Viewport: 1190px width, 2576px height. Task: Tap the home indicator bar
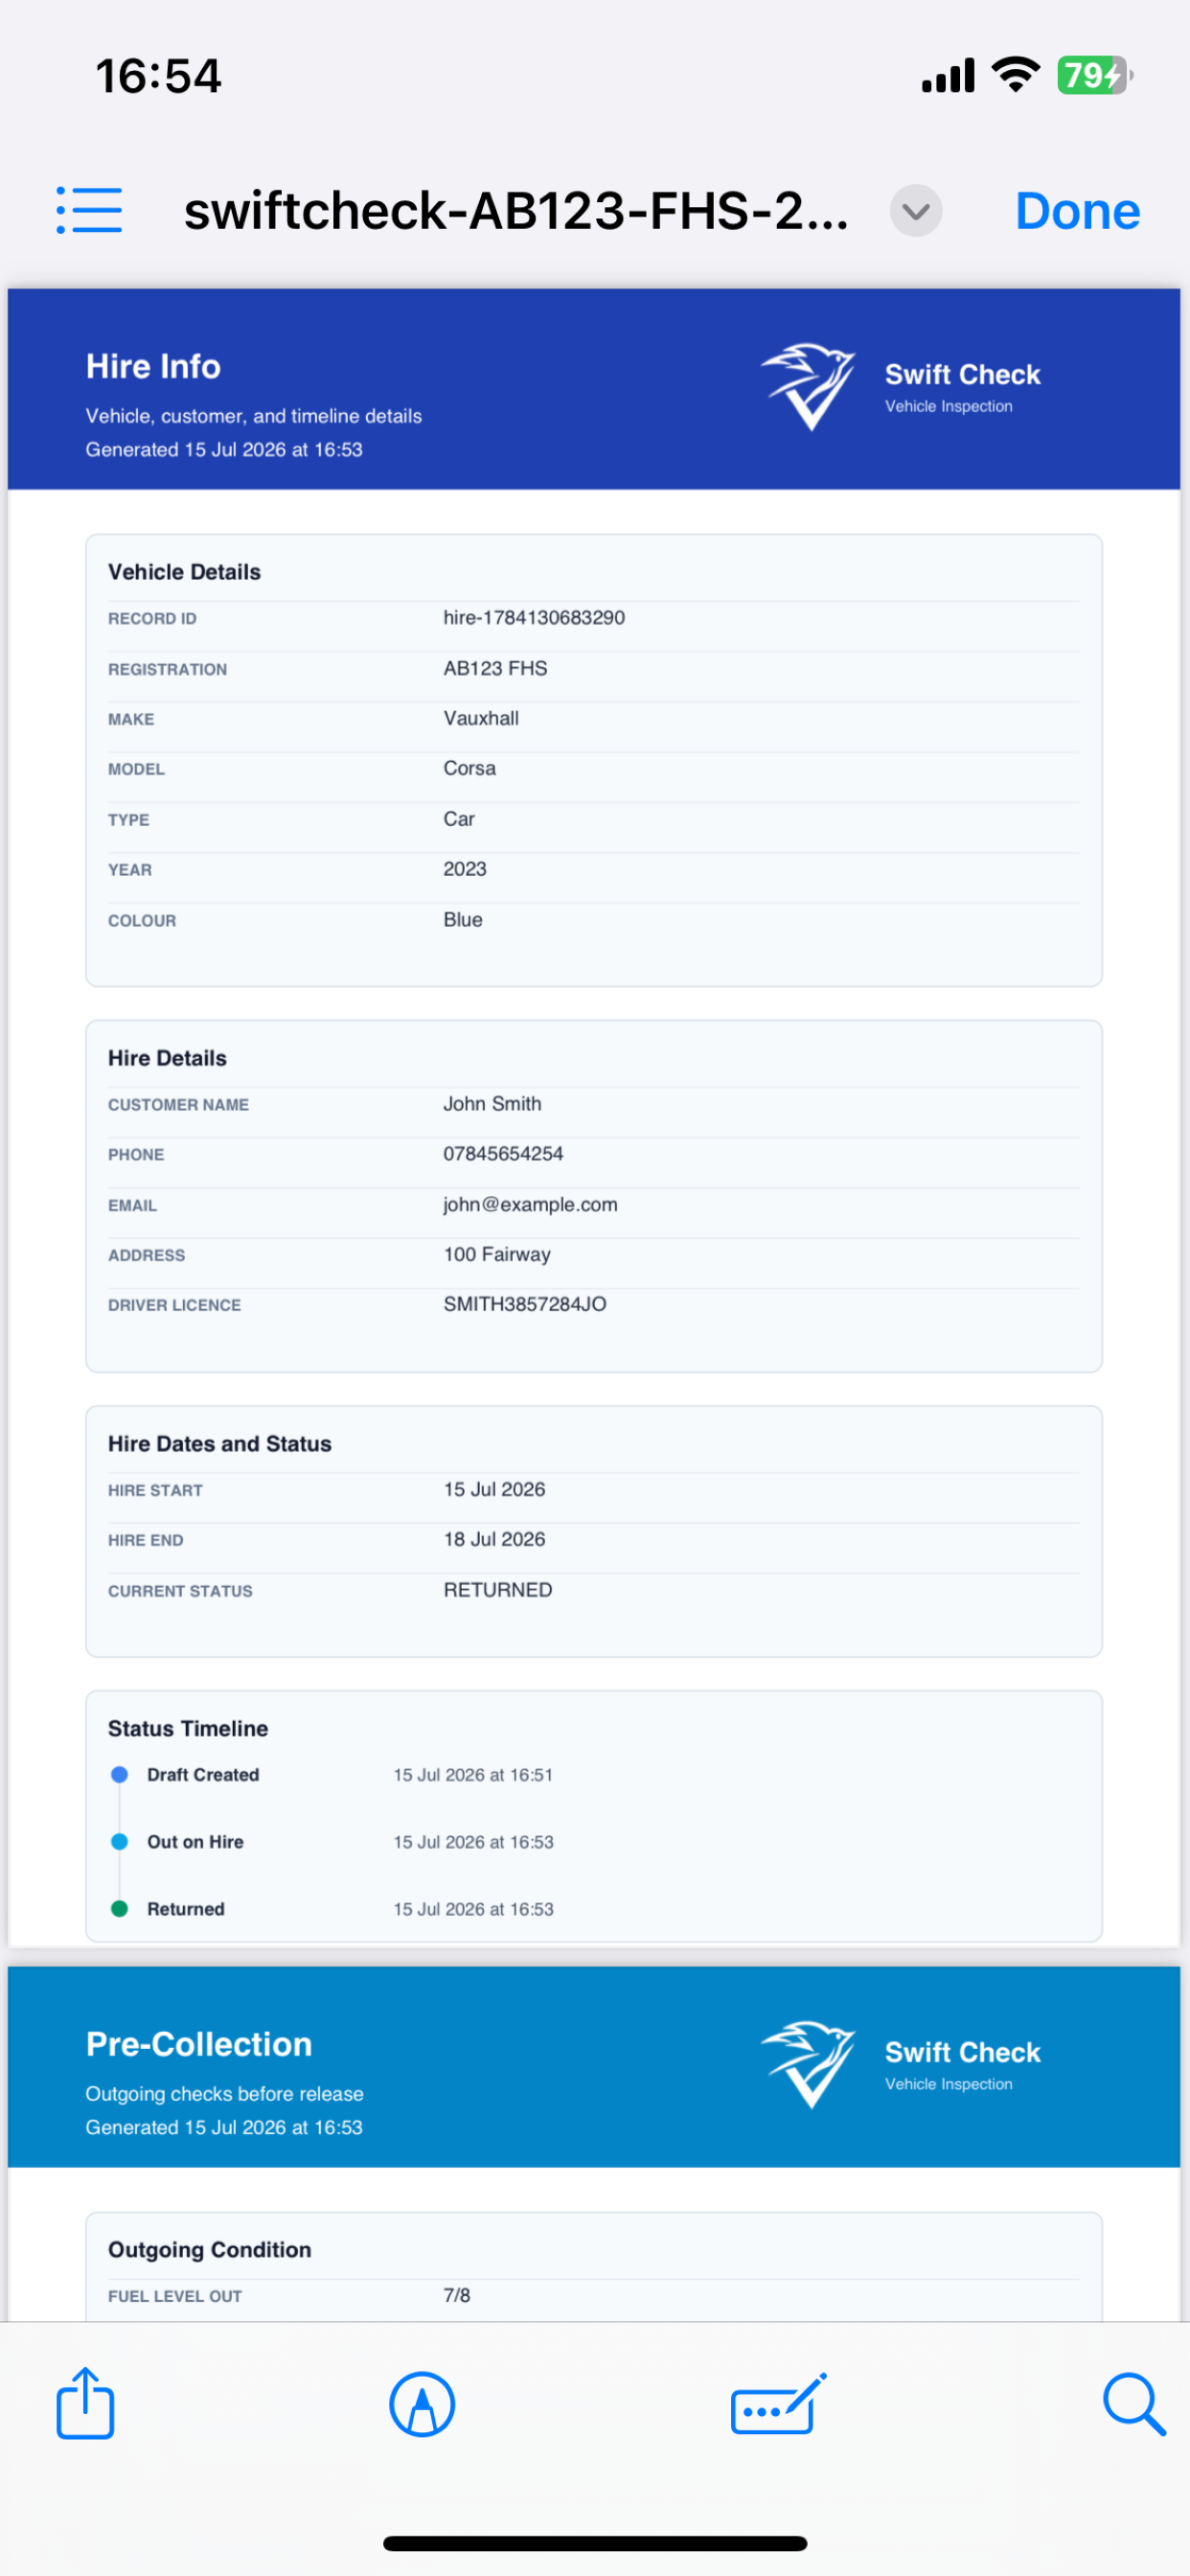point(595,2543)
